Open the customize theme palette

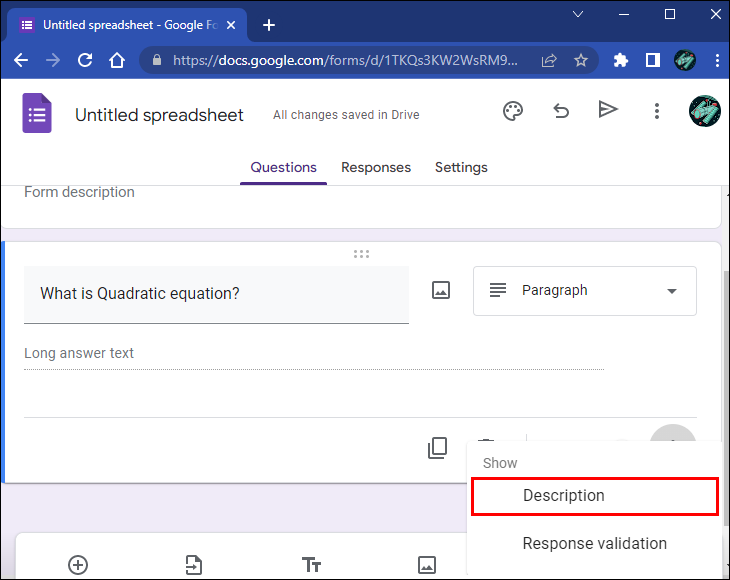[x=513, y=111]
